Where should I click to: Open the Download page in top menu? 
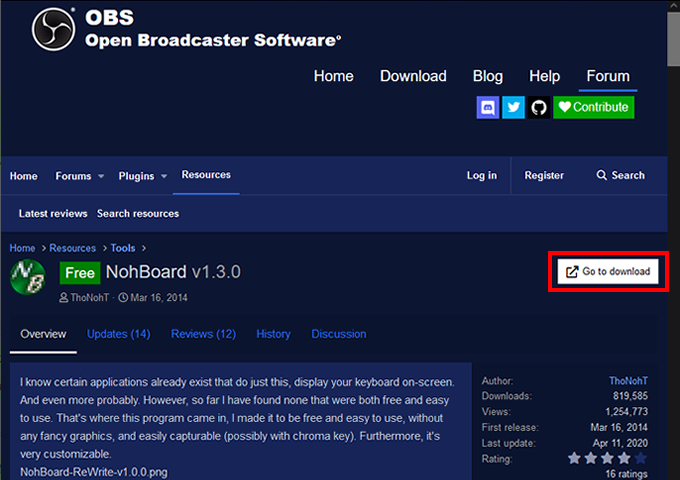413,76
